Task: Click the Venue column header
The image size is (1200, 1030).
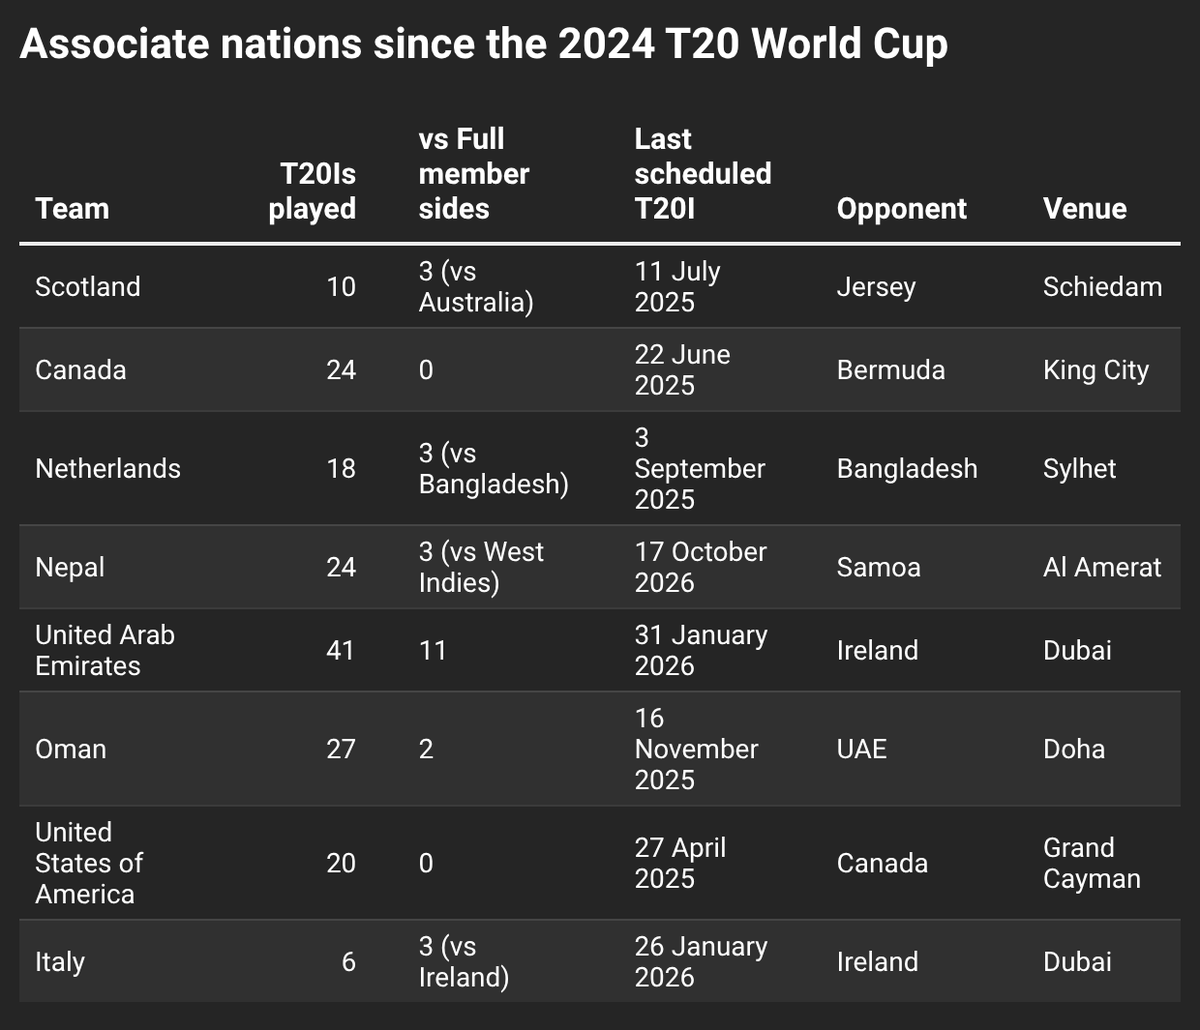Action: [1084, 208]
